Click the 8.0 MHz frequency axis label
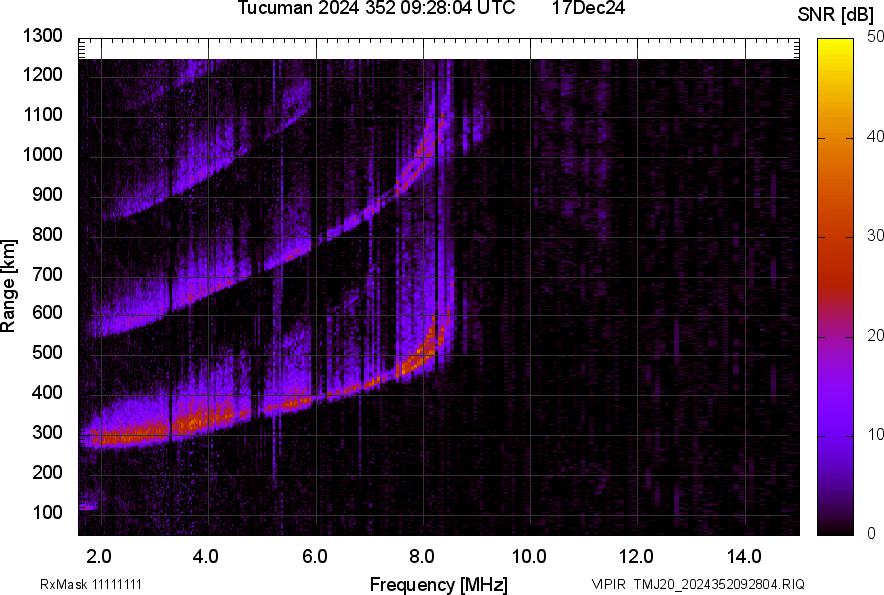Viewport: 884px width, 595px height. click(421, 557)
